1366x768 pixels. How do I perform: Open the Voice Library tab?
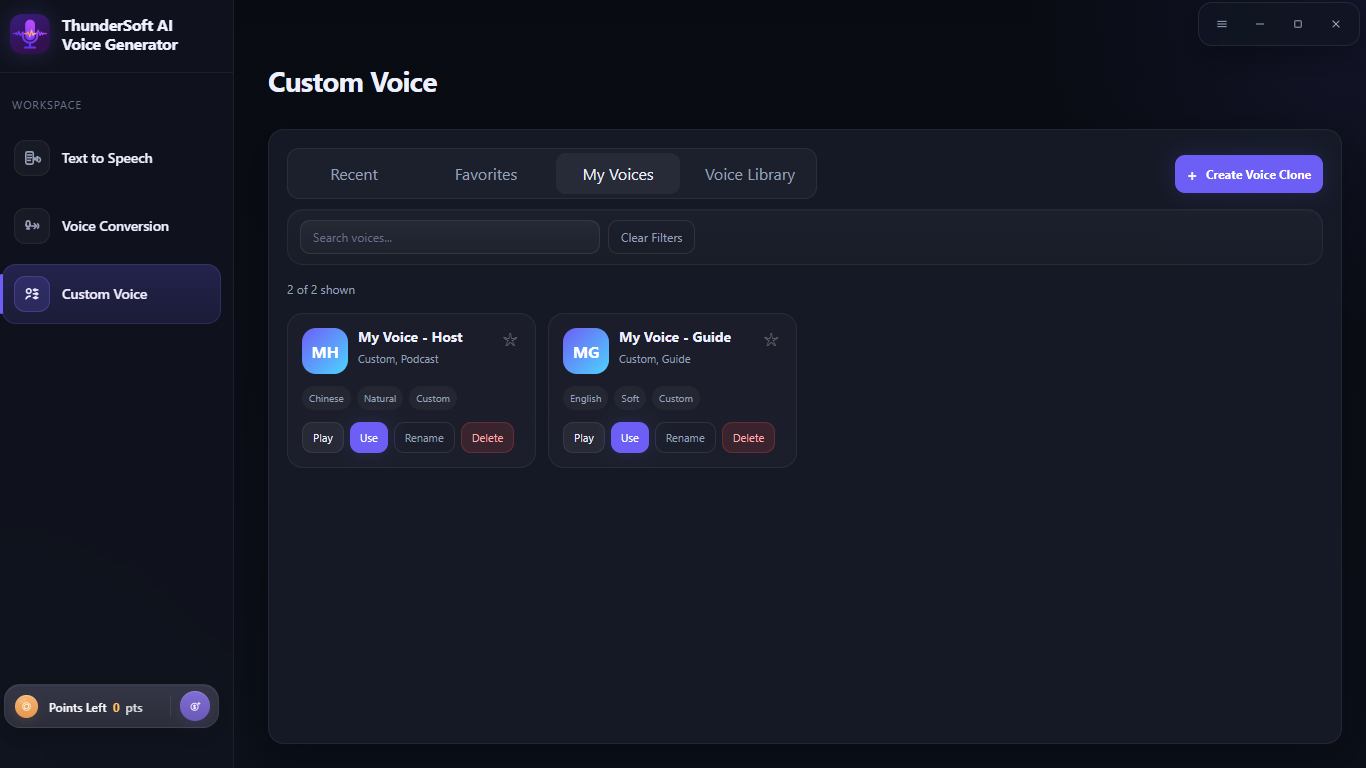point(750,174)
